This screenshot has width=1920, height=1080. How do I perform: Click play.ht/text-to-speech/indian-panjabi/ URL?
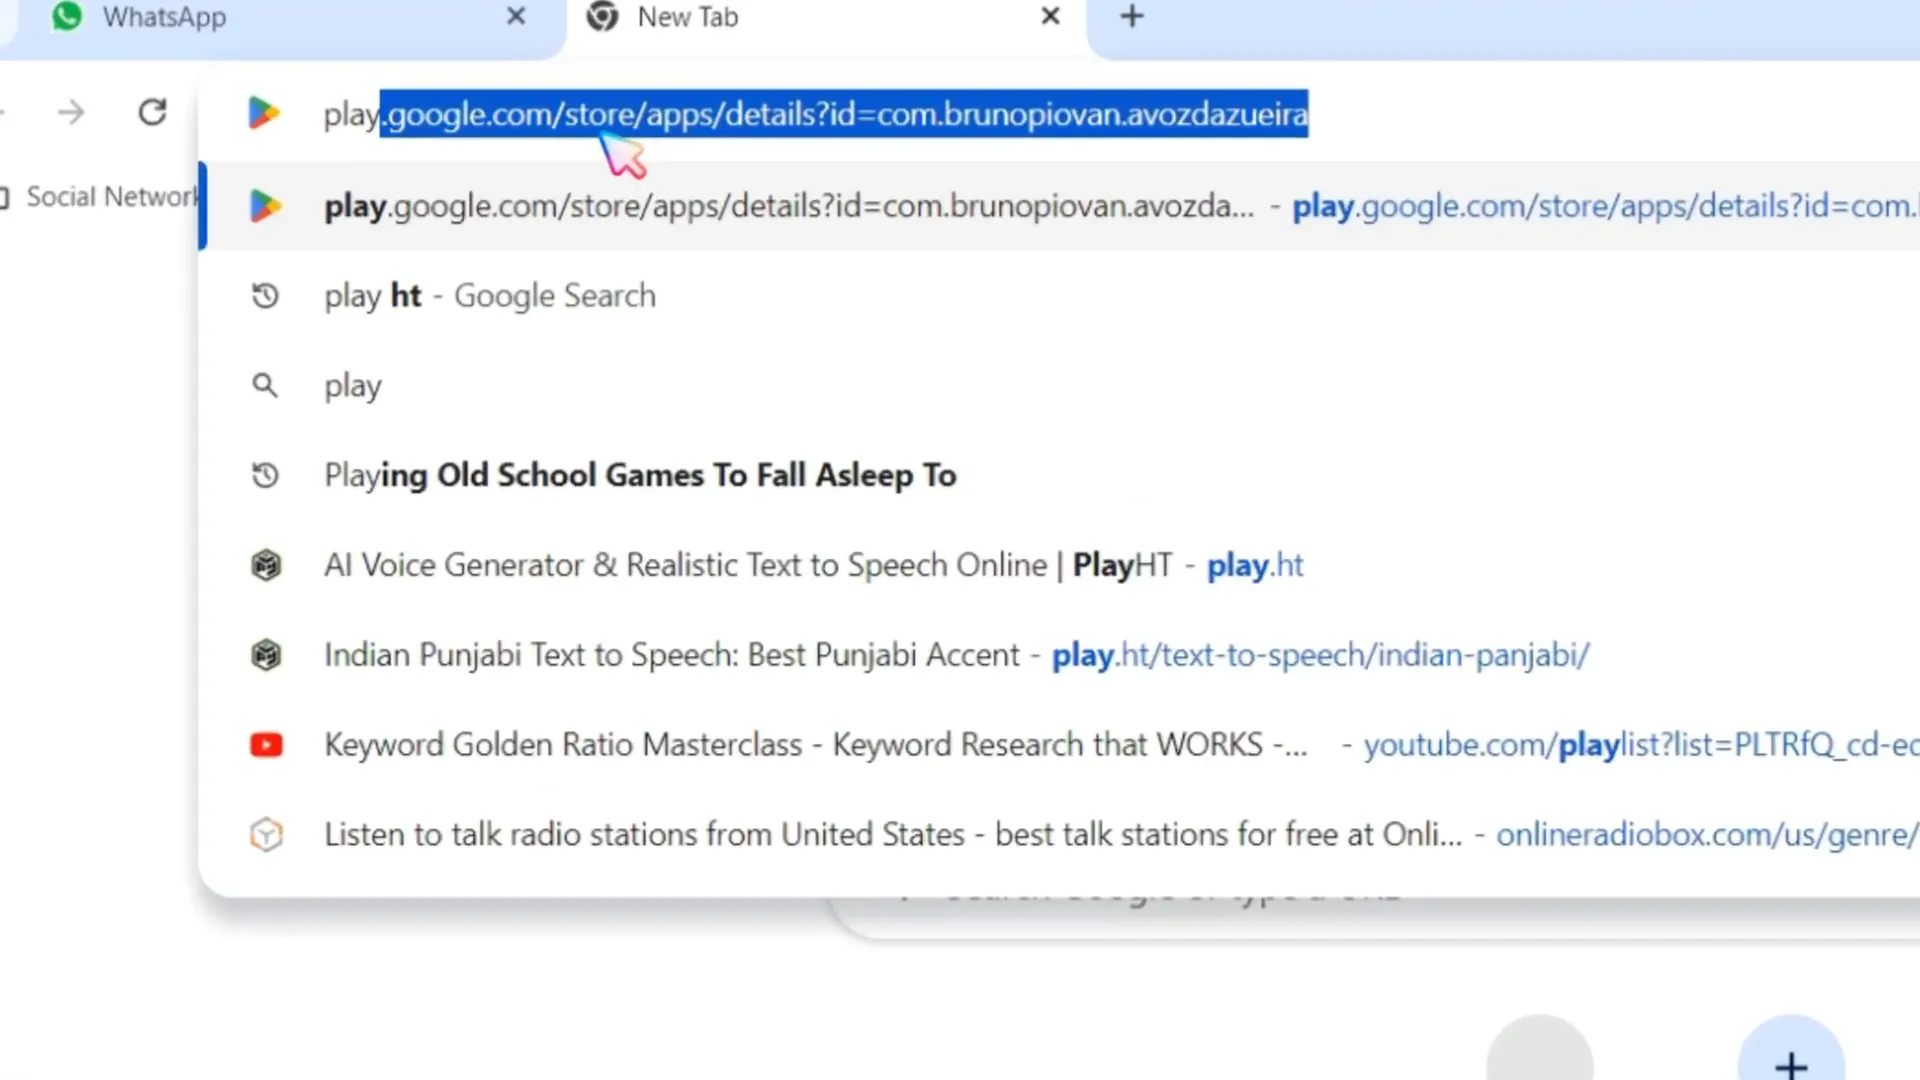point(1320,656)
